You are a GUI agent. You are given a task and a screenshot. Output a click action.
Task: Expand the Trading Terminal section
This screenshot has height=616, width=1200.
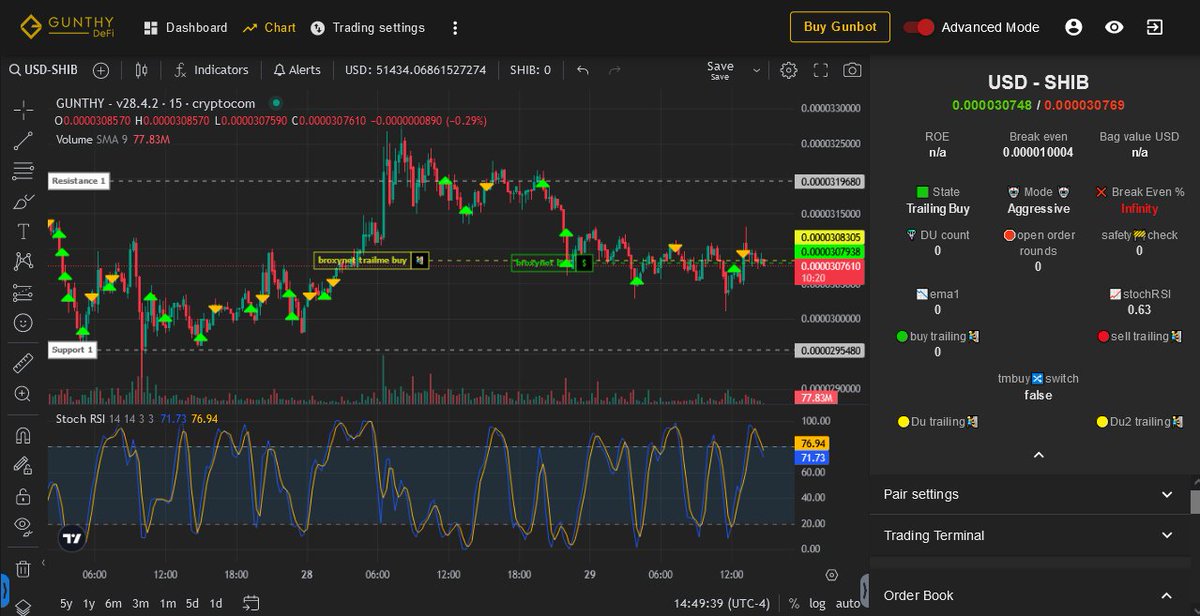tap(1029, 535)
